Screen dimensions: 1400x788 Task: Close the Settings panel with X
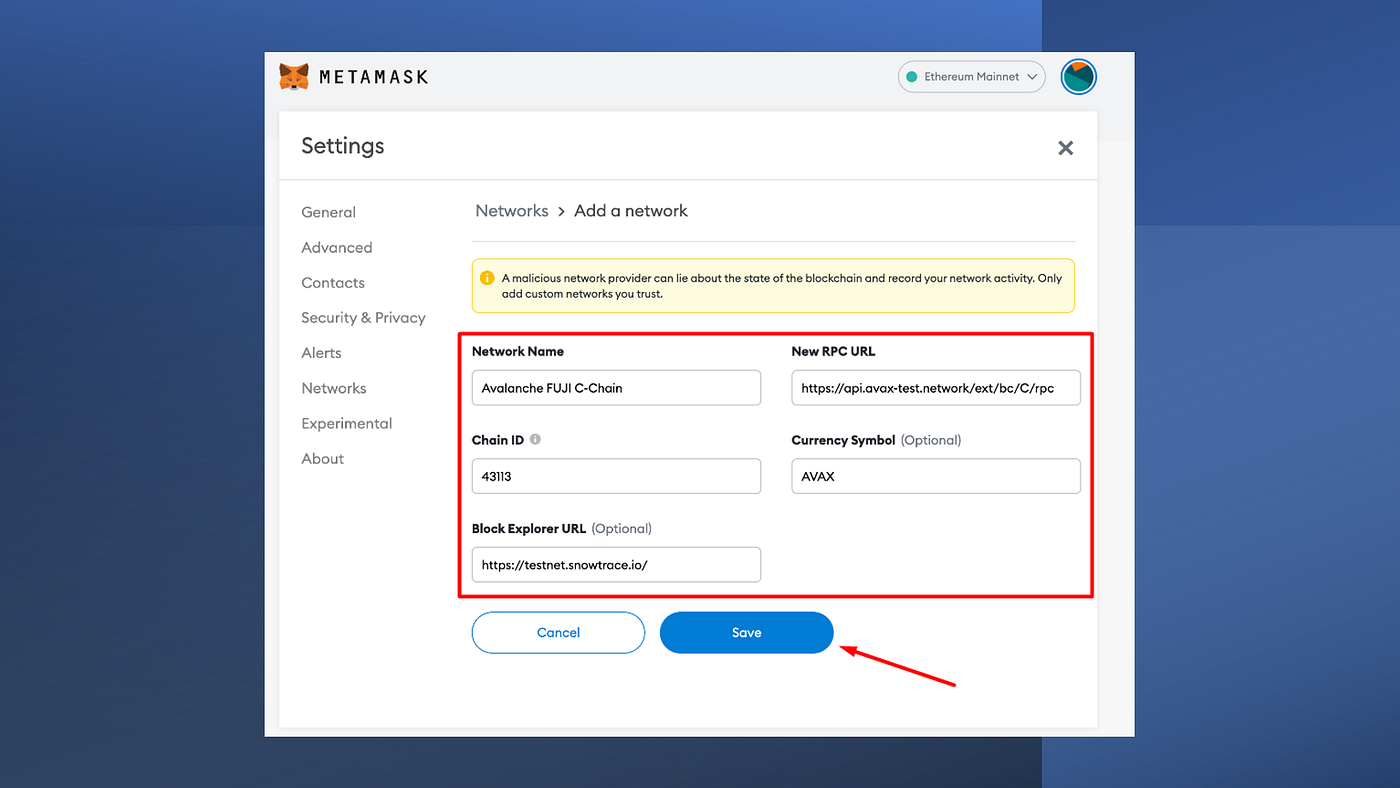tap(1066, 148)
